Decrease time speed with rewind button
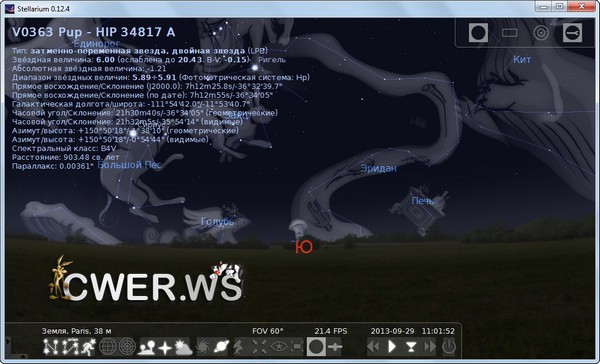The image size is (600, 364). [x=373, y=347]
